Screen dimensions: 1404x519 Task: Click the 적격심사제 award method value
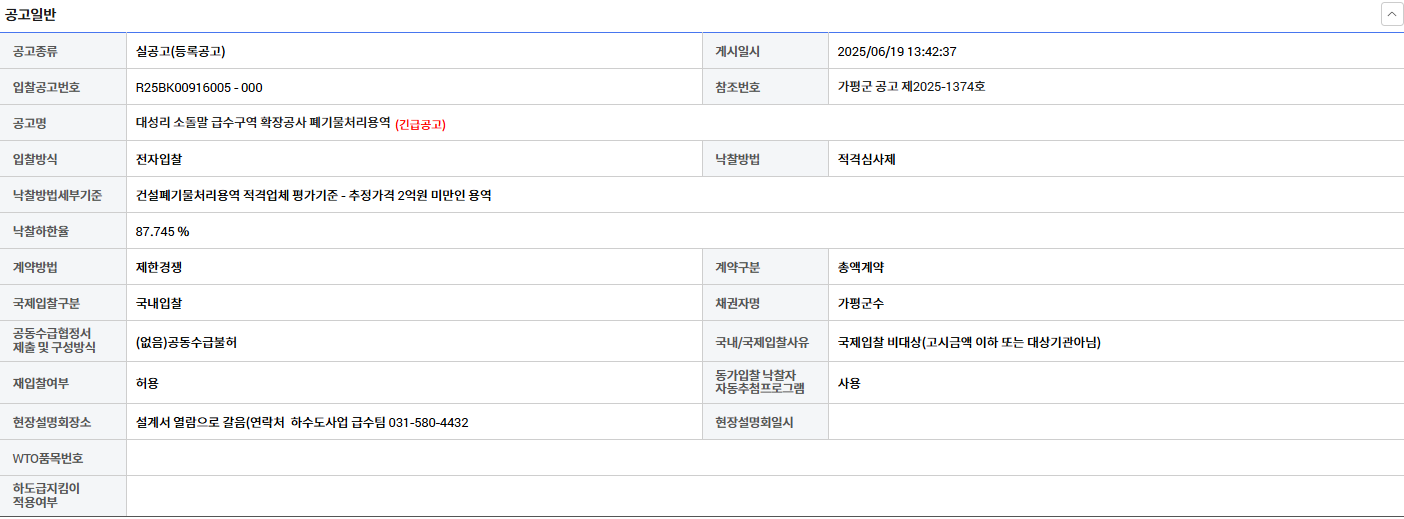click(x=866, y=159)
